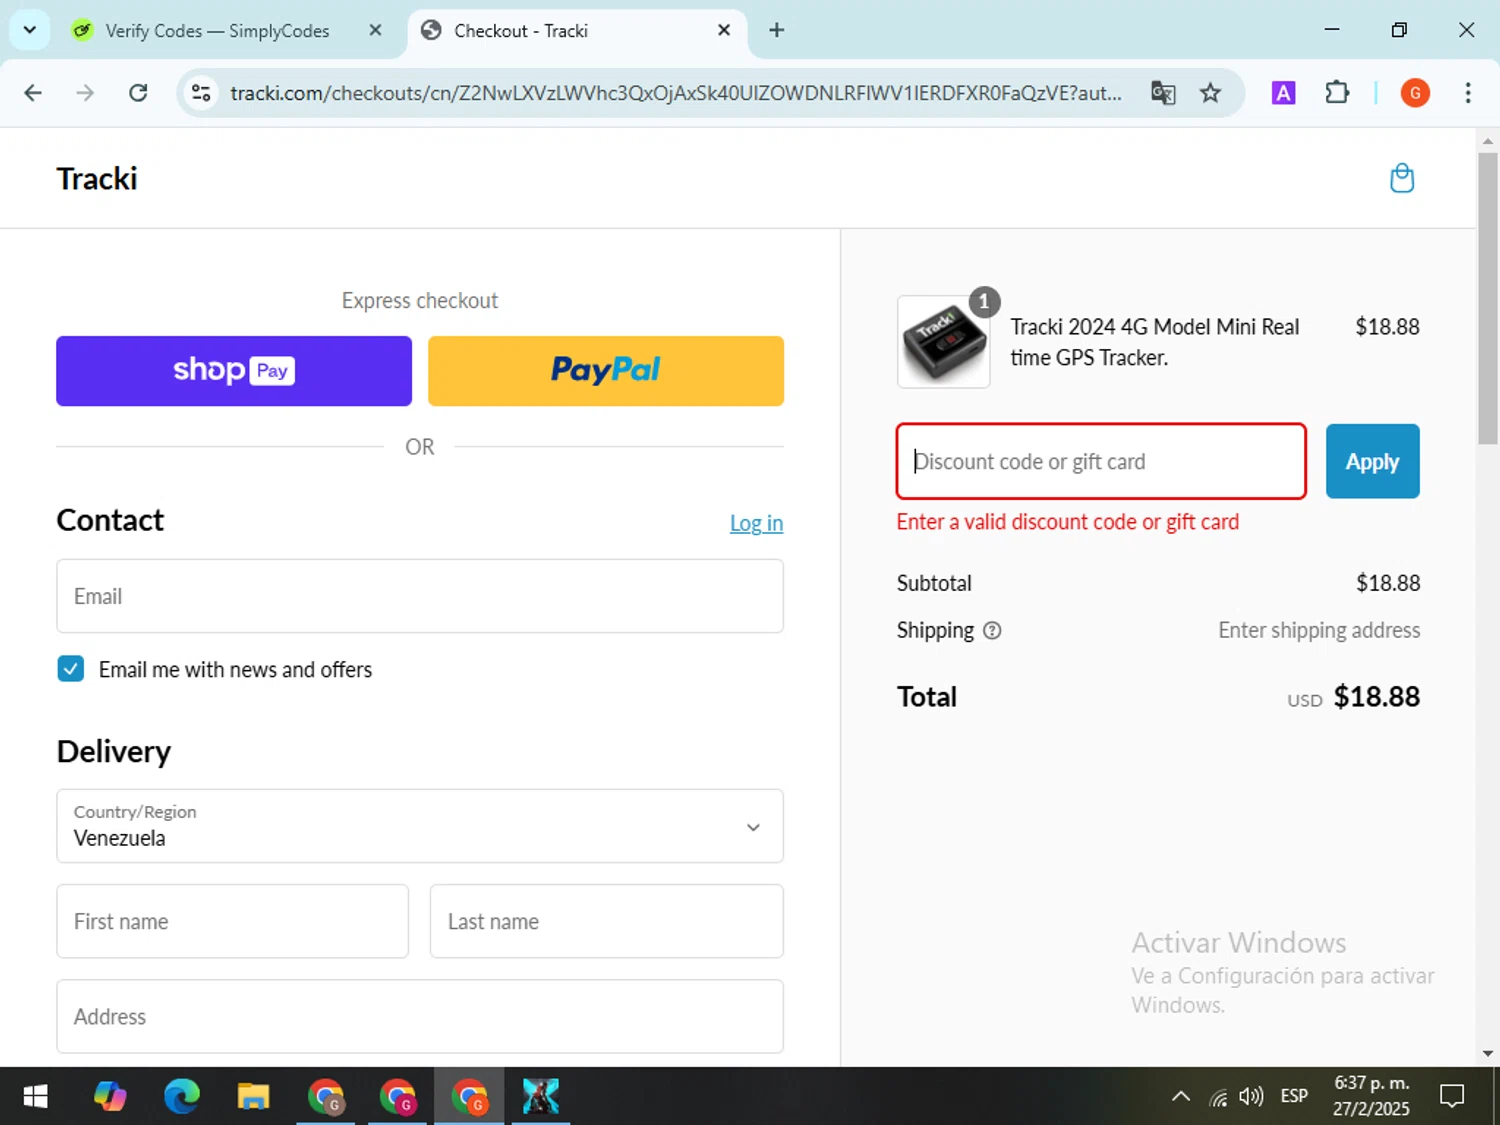Pay with Shop Pay express checkout
Screen dimensions: 1500x1125
(234, 371)
